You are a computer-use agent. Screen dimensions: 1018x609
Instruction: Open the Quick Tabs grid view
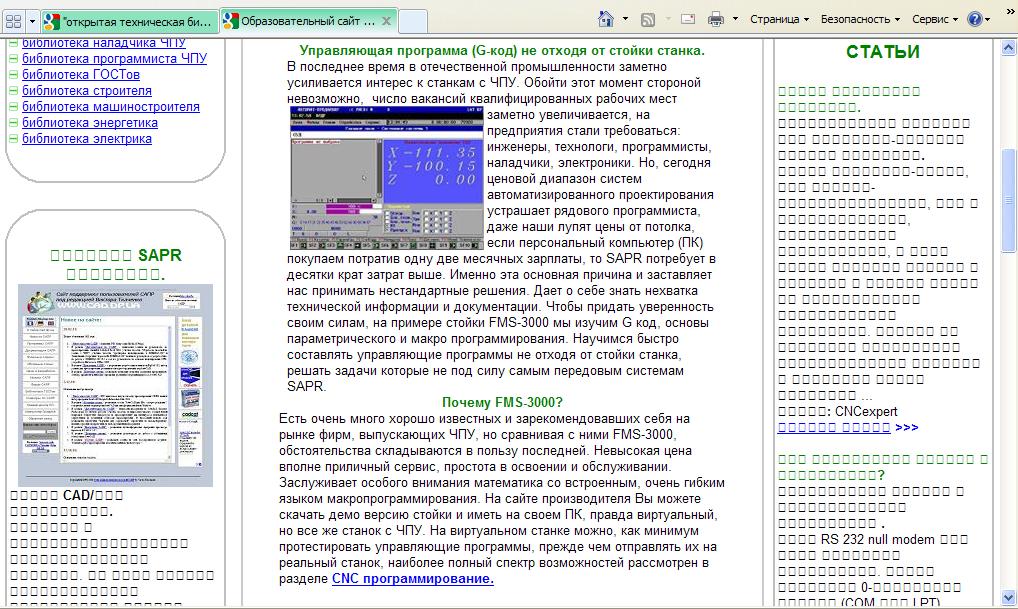(13, 21)
